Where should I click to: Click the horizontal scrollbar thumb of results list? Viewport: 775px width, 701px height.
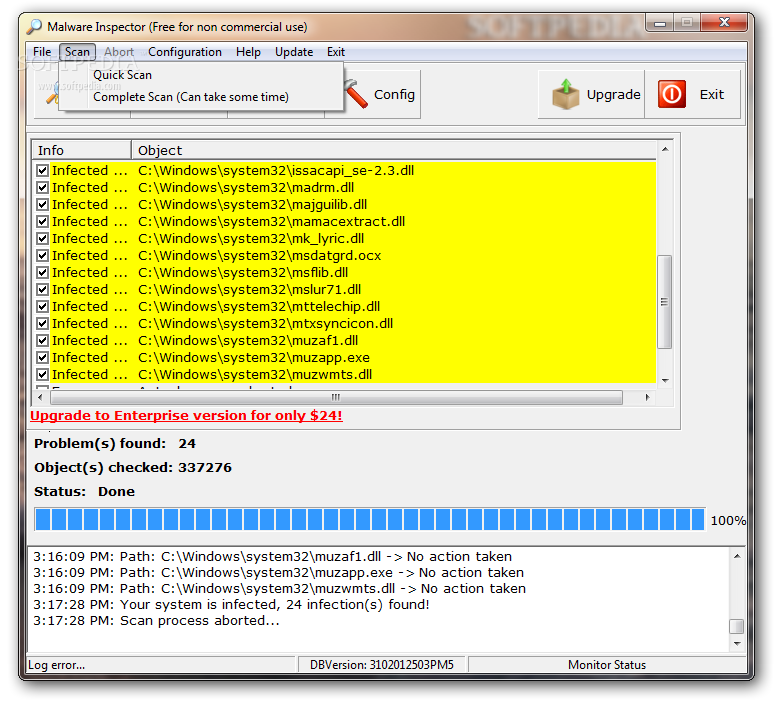tap(336, 397)
